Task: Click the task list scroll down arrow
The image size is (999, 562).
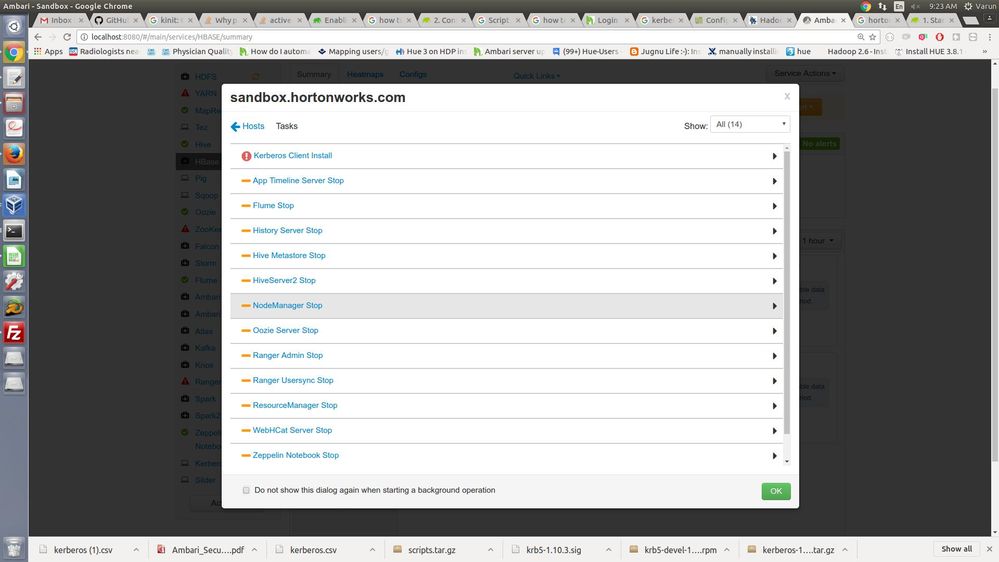Action: (x=787, y=461)
